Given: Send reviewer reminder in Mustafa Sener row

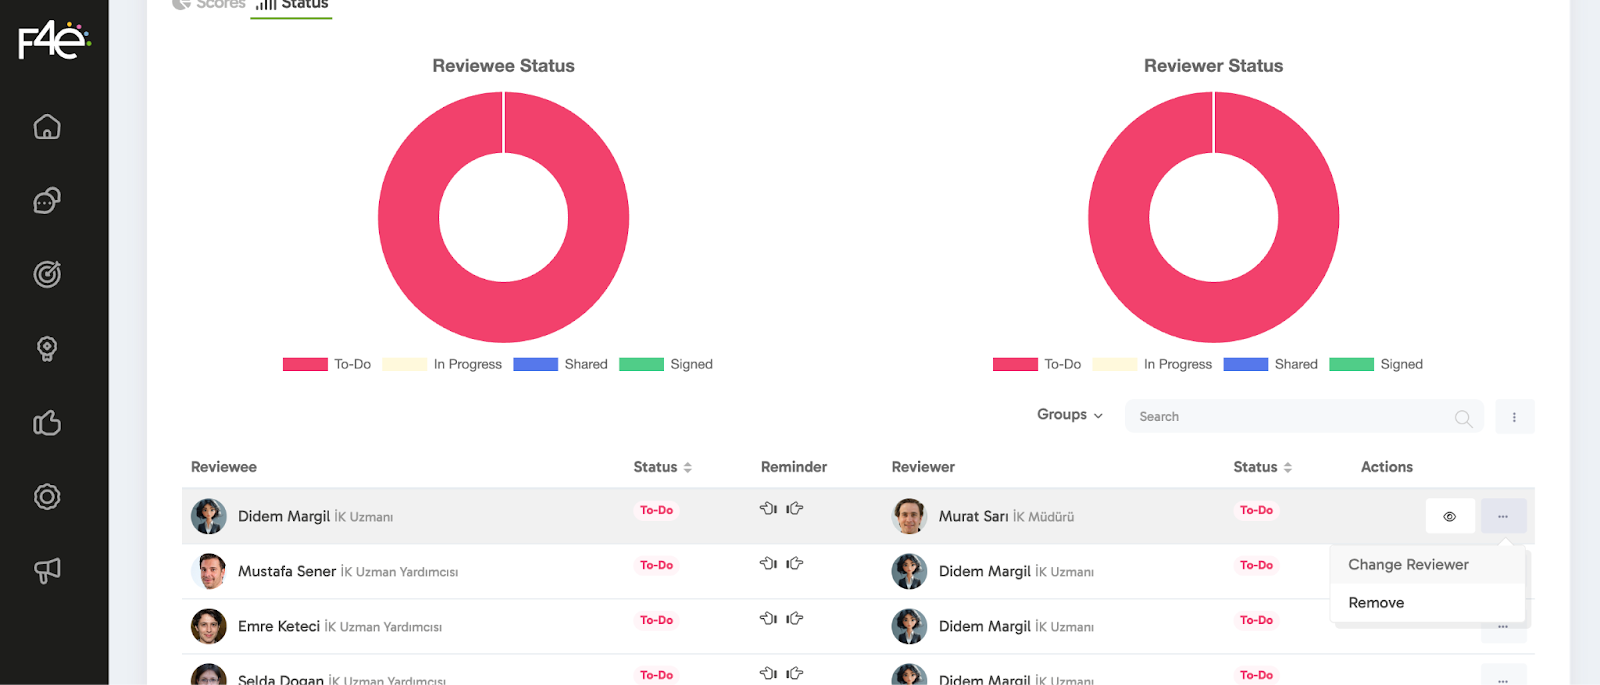Looking at the screenshot, I should 795,564.
